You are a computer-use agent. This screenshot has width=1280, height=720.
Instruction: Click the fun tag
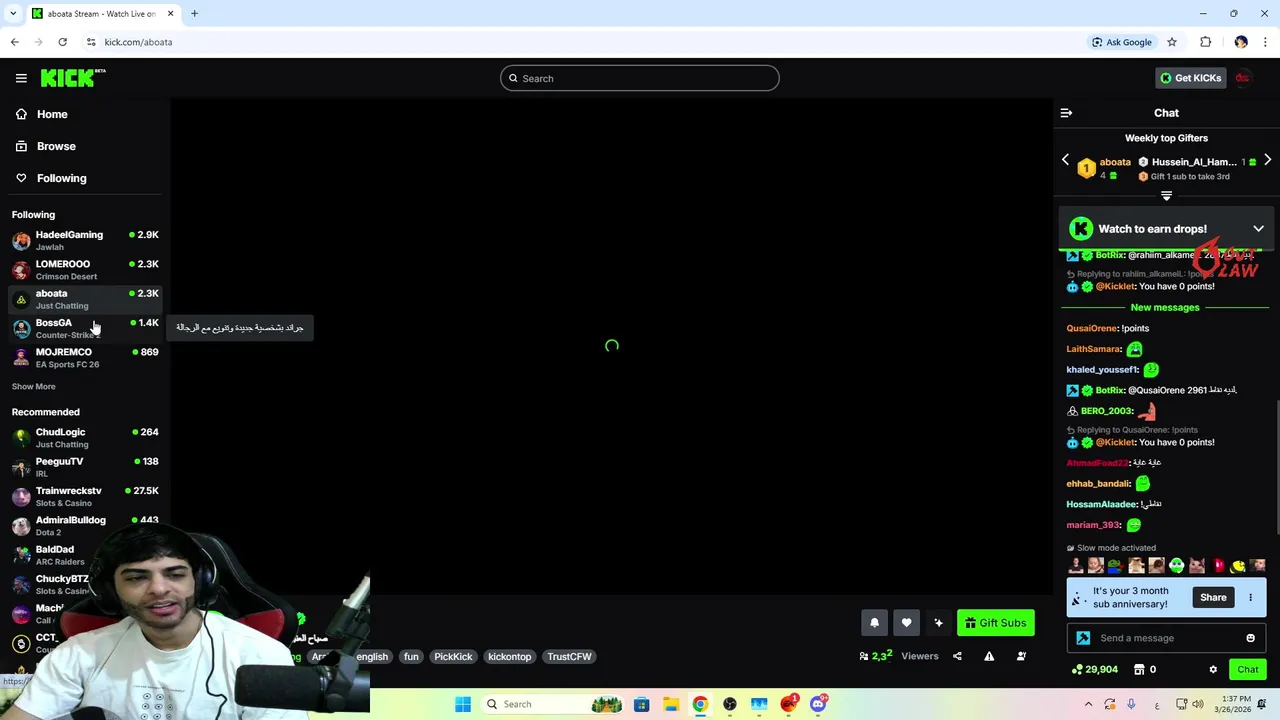pyautogui.click(x=411, y=656)
